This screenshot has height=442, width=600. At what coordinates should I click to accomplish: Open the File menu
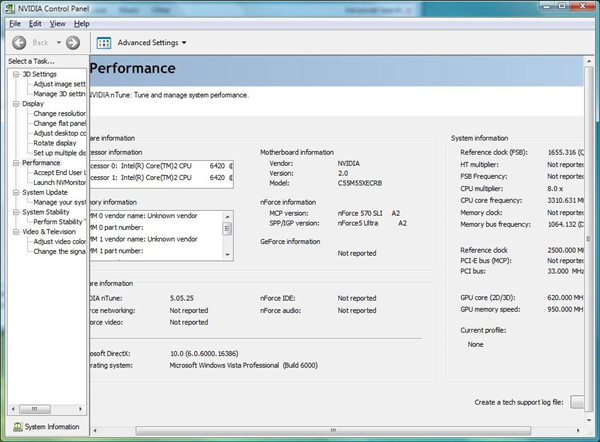coord(15,23)
